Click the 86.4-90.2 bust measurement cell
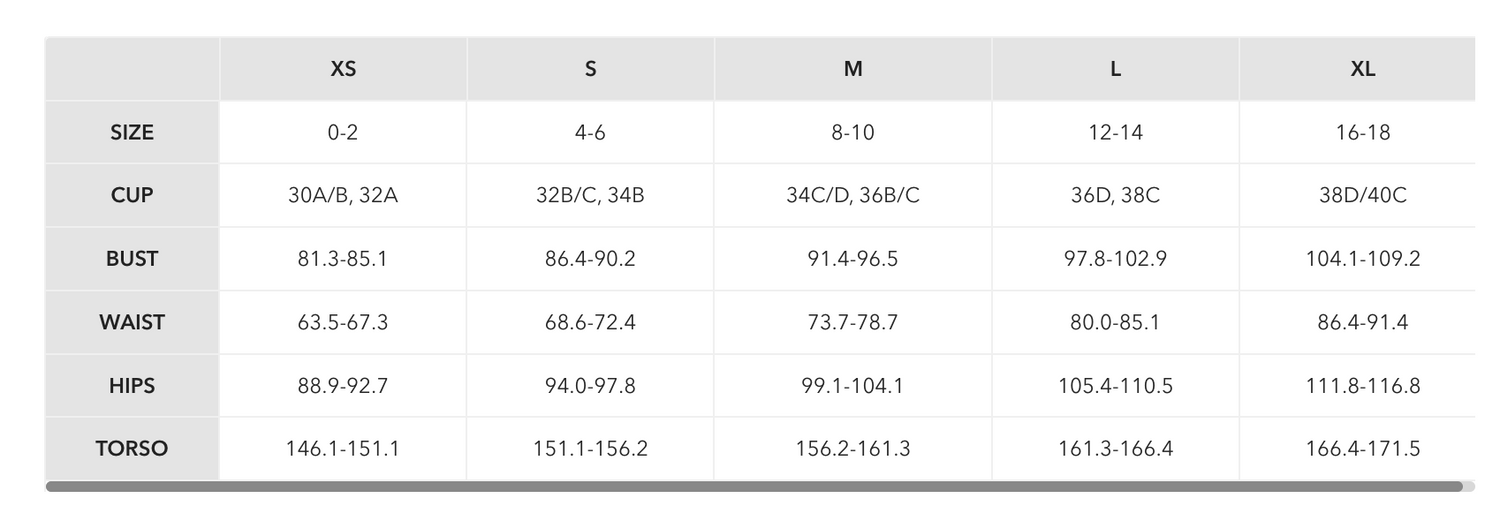The height and width of the screenshot is (521, 1500). pyautogui.click(x=590, y=259)
